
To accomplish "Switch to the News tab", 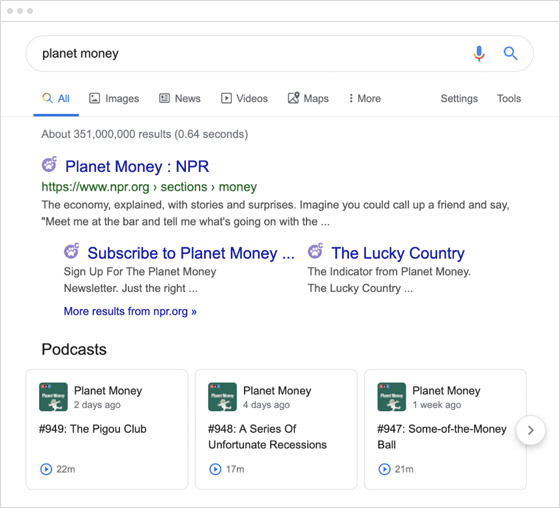I will coord(180,98).
